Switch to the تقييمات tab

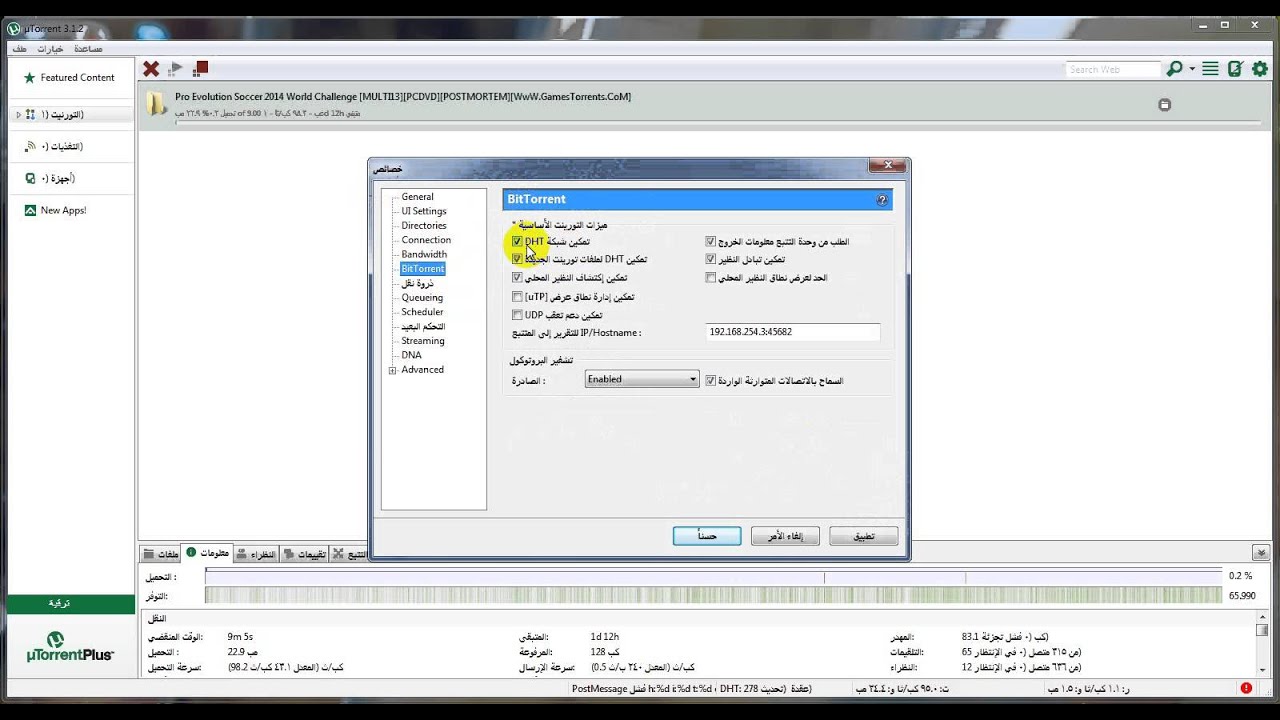pyautogui.click(x=305, y=554)
